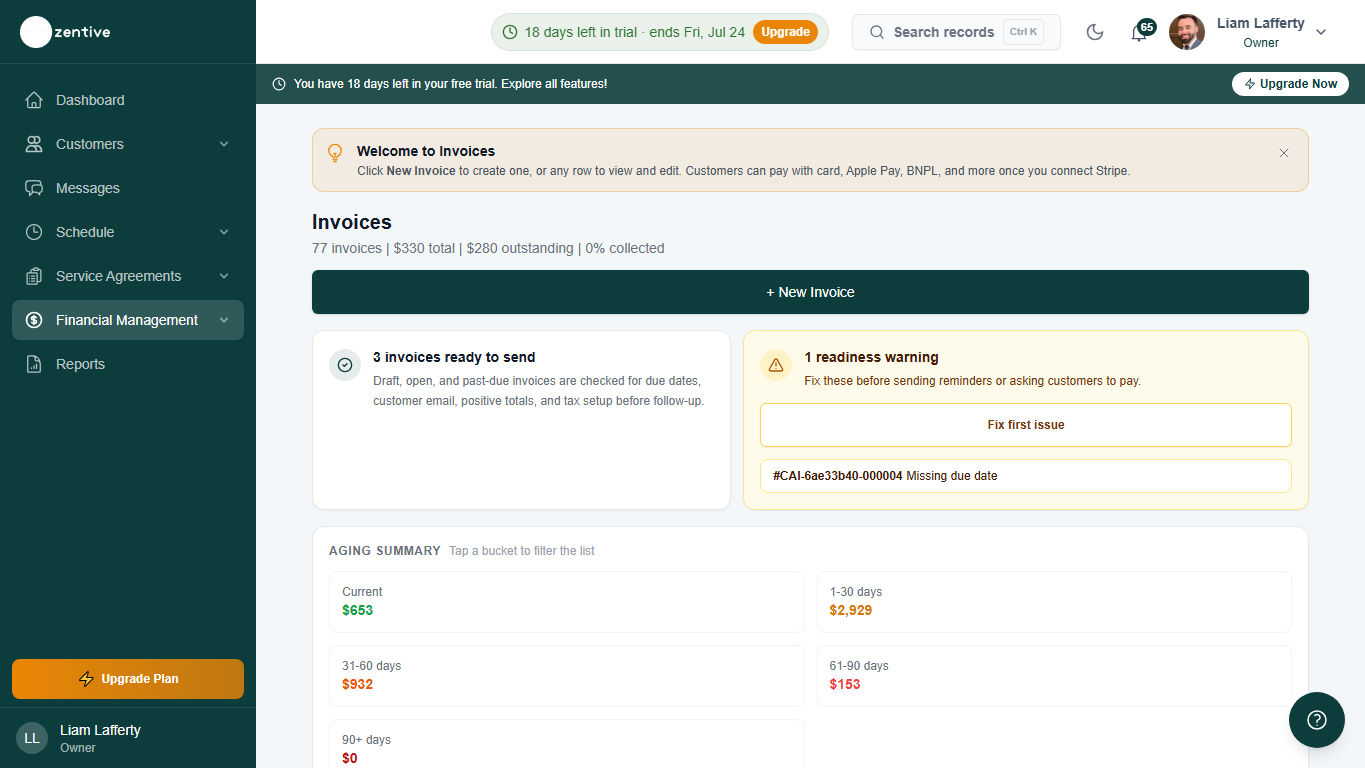Click the Financial Management dollar icon

[x=34, y=320]
